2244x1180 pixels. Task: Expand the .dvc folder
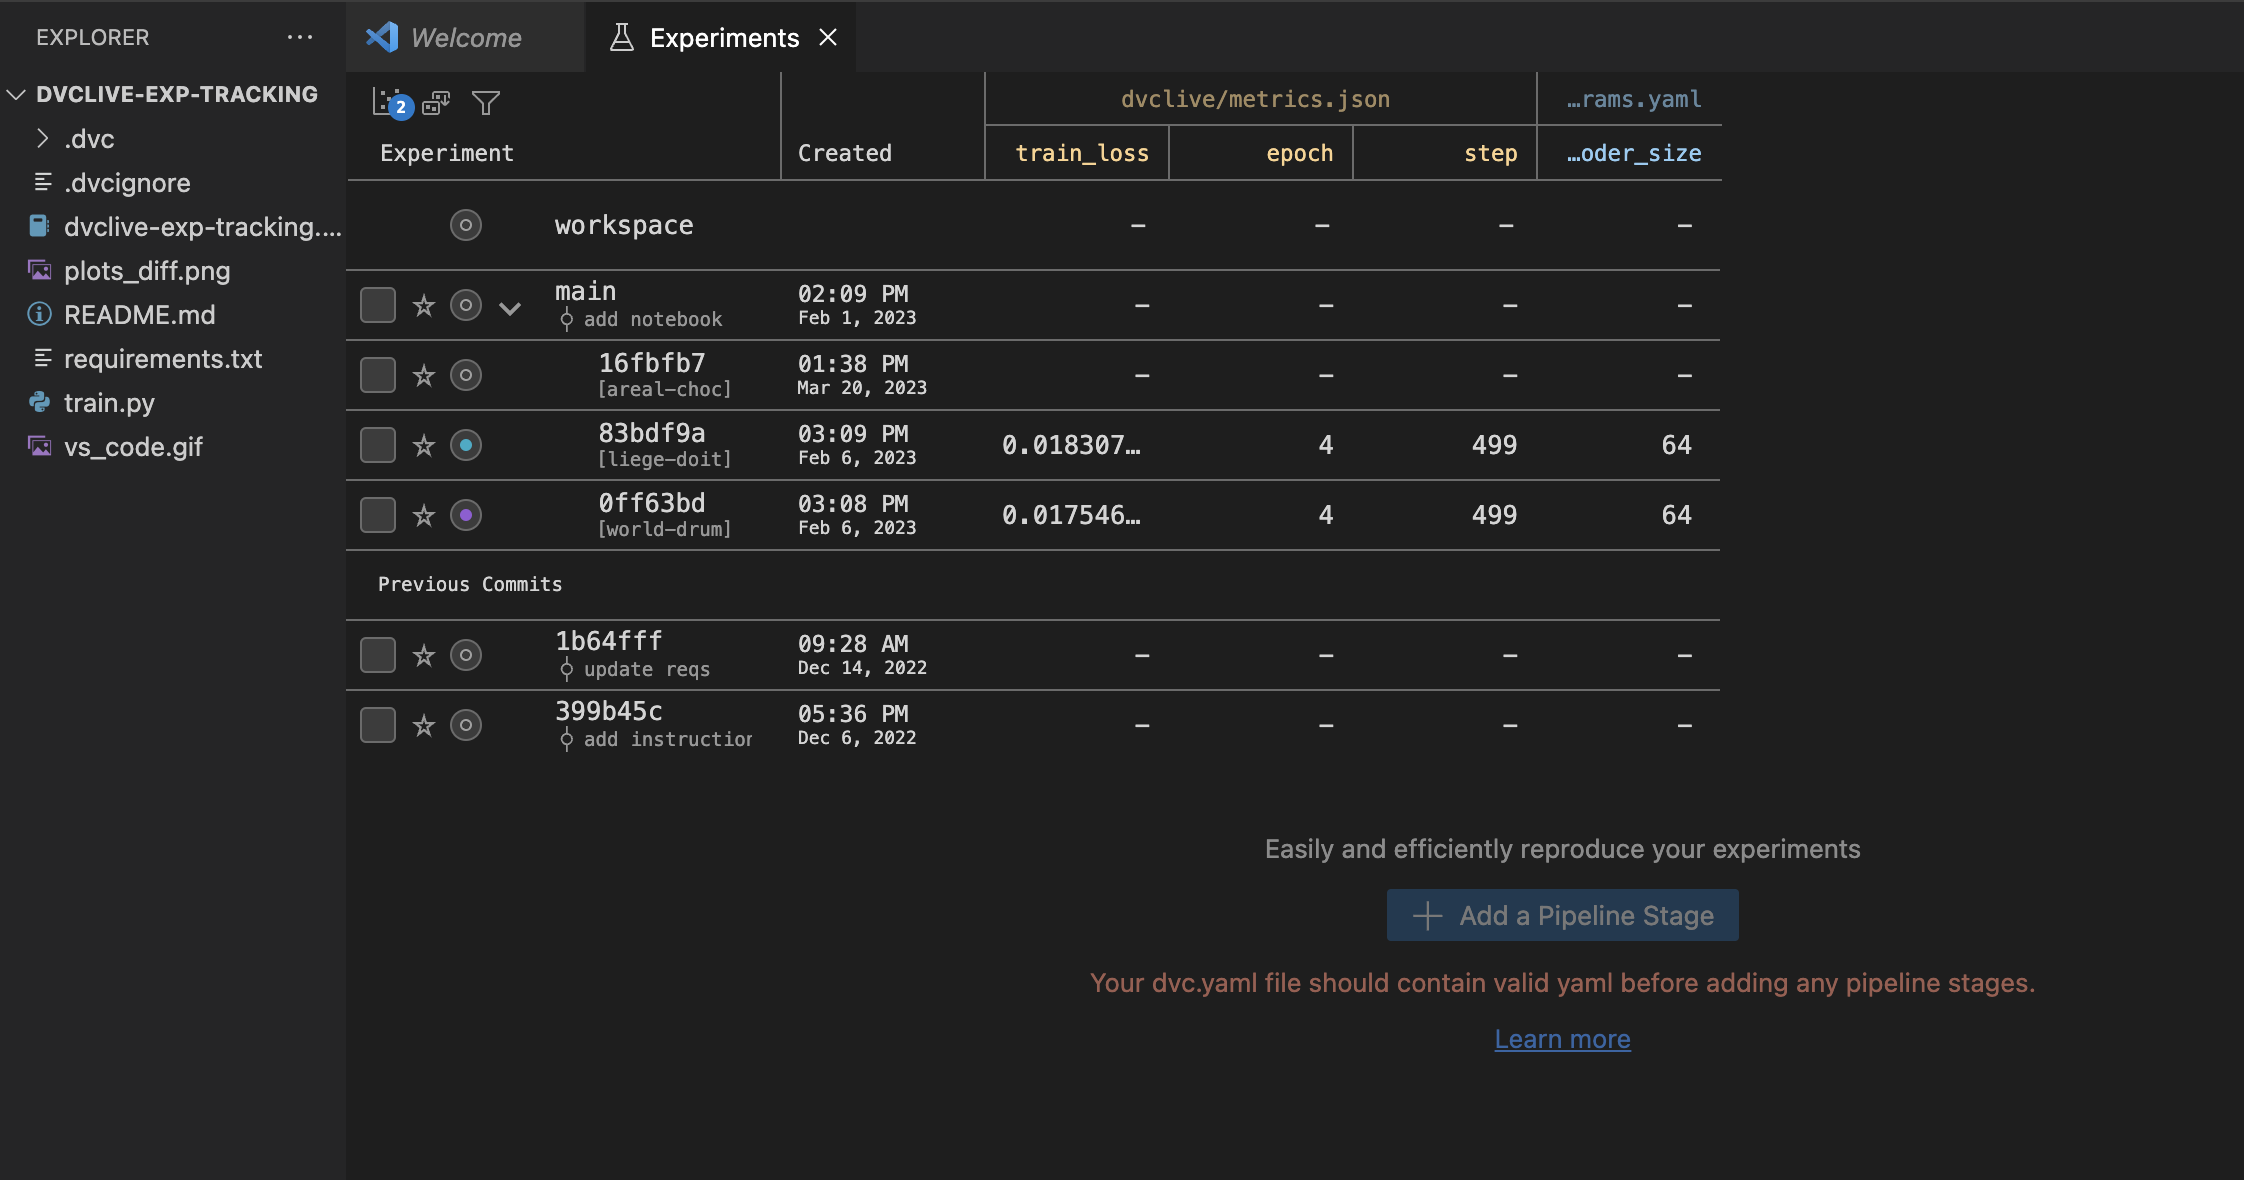point(43,138)
